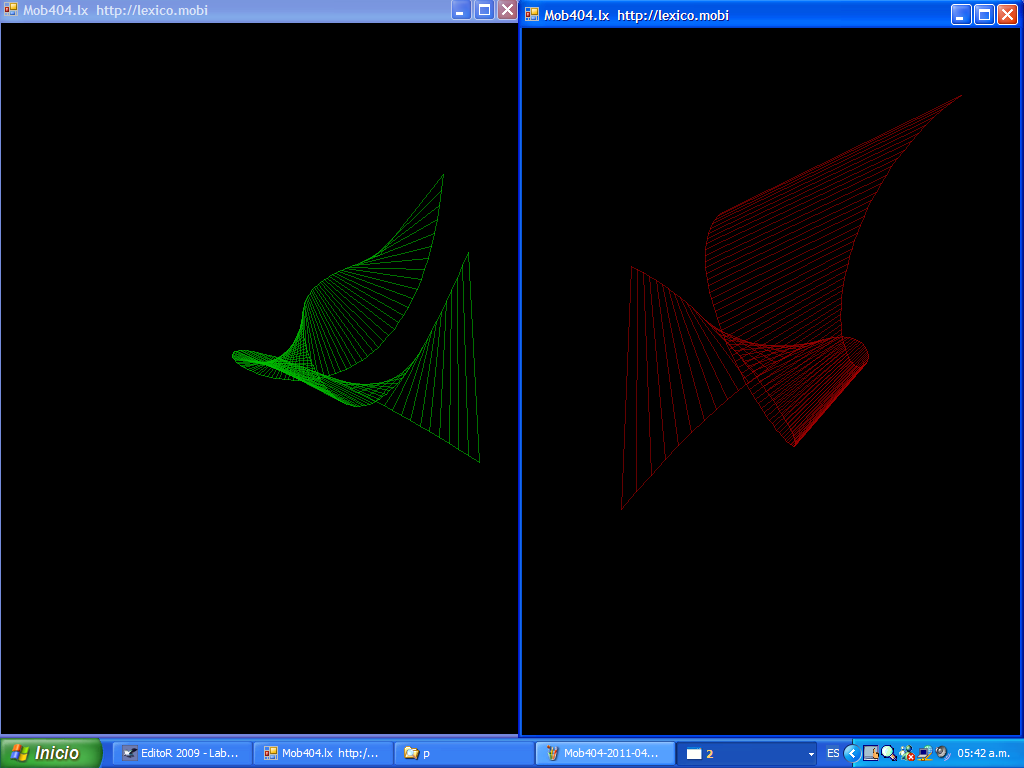Image resolution: width=1024 pixels, height=768 pixels.
Task: Click the magnifier tray icon
Action: click(x=888, y=753)
